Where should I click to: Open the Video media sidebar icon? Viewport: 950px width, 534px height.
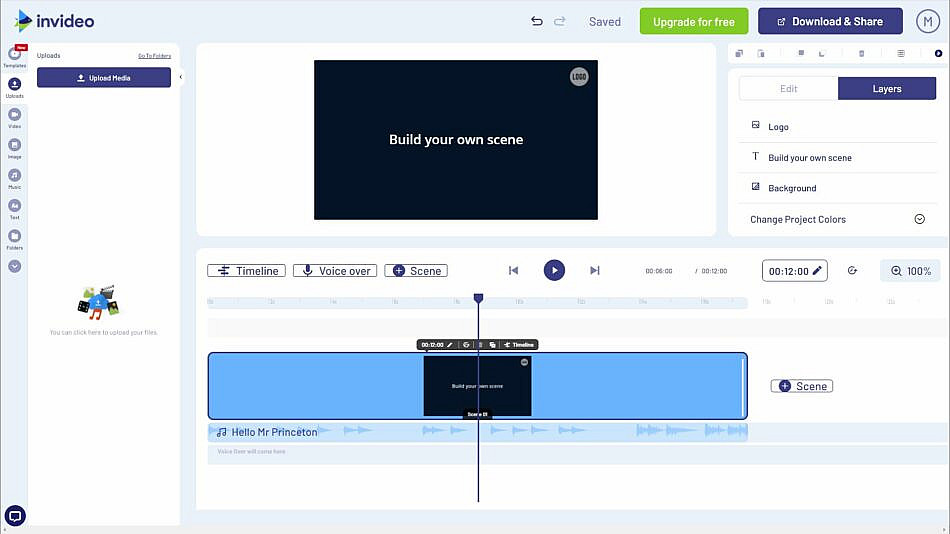pos(14,116)
